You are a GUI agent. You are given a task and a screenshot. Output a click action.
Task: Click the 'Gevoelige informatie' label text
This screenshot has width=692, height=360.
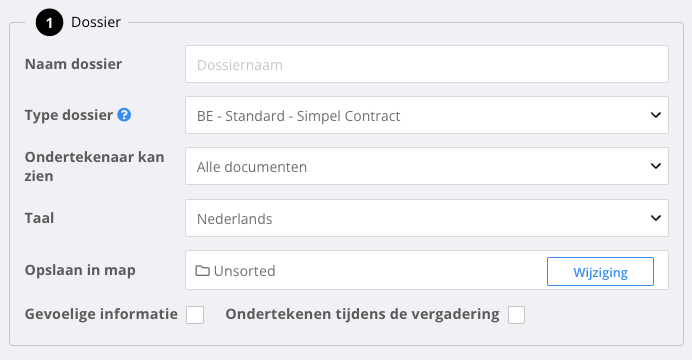pos(101,314)
